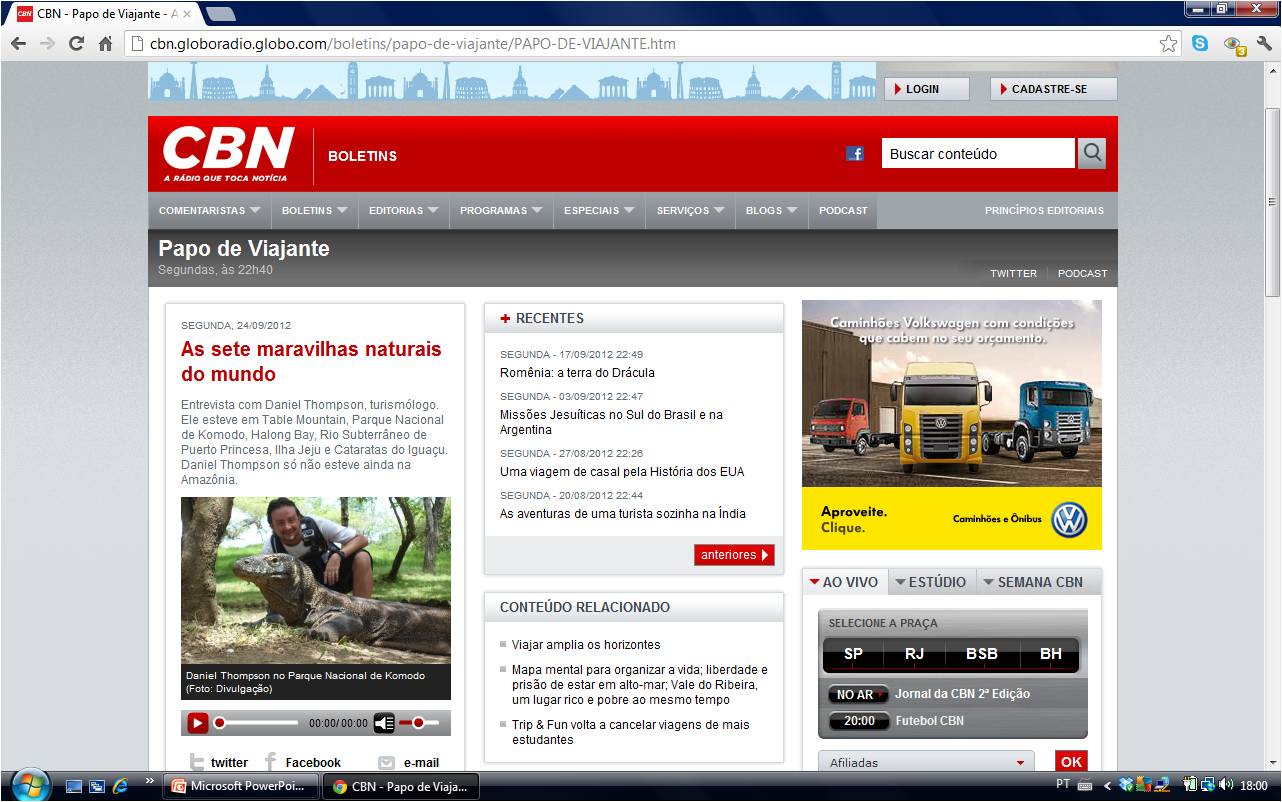Go to the browser home page icon

(105, 44)
